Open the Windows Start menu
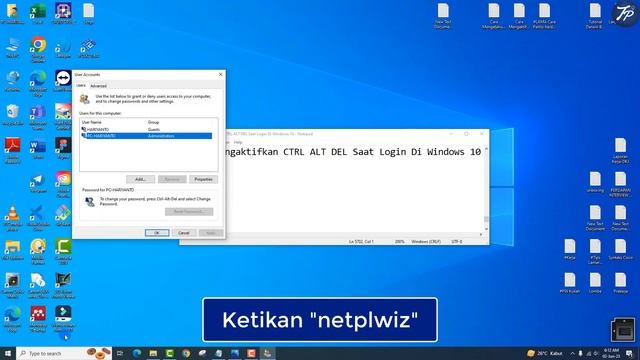640x360 pixels. 8,353
